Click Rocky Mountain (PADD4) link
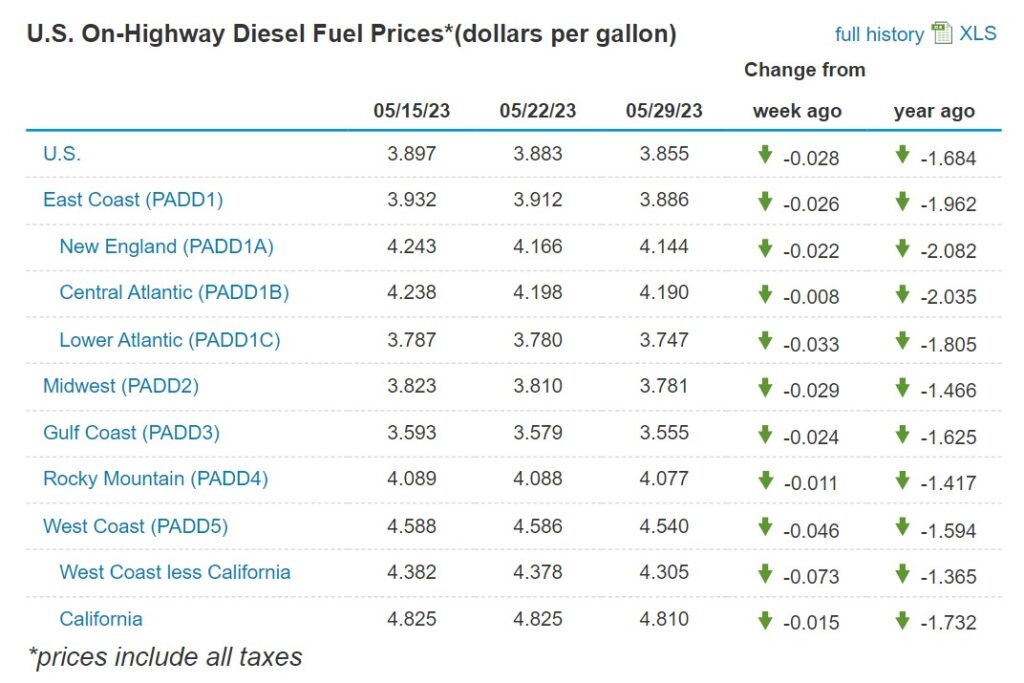Screen dimensions: 1024x683 tap(155, 479)
